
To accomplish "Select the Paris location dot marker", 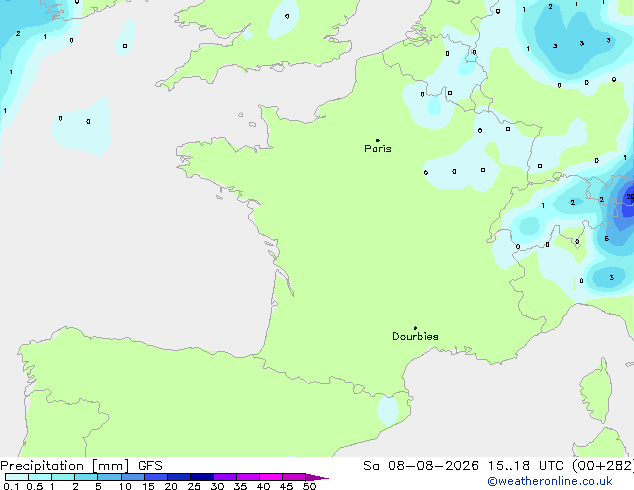I will [x=378, y=140].
